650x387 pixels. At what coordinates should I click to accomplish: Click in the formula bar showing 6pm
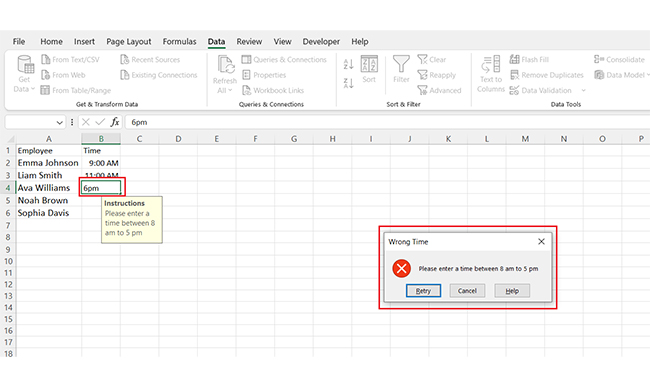point(387,122)
